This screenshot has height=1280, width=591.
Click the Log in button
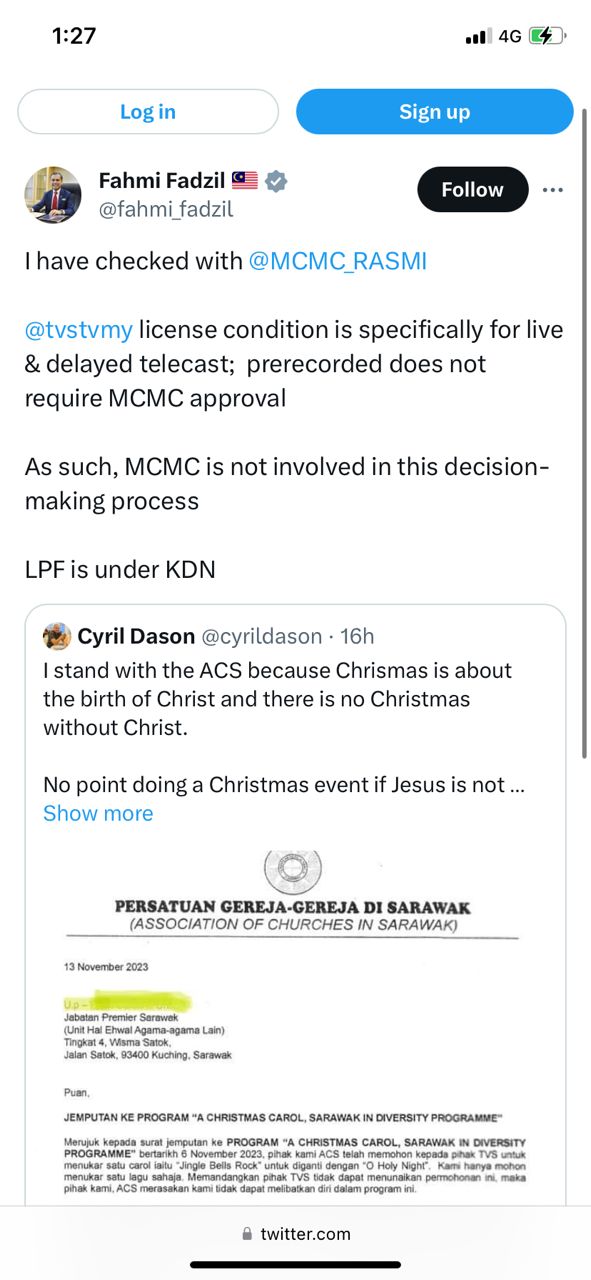tap(148, 112)
